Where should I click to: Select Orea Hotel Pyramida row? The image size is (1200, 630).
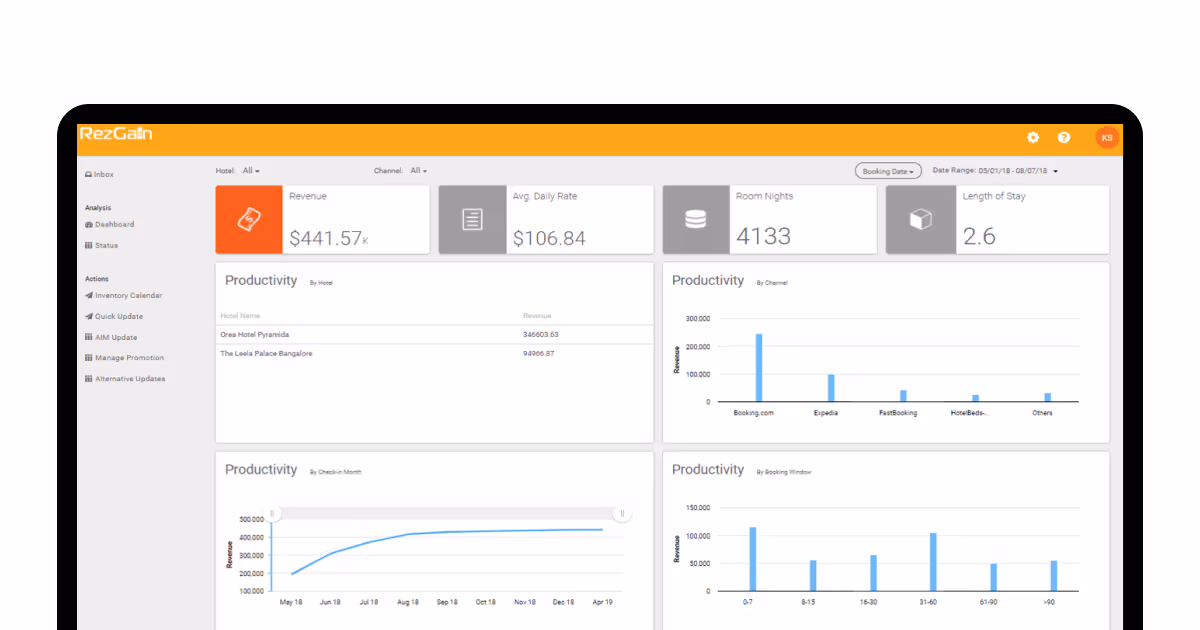pyautogui.click(x=434, y=334)
